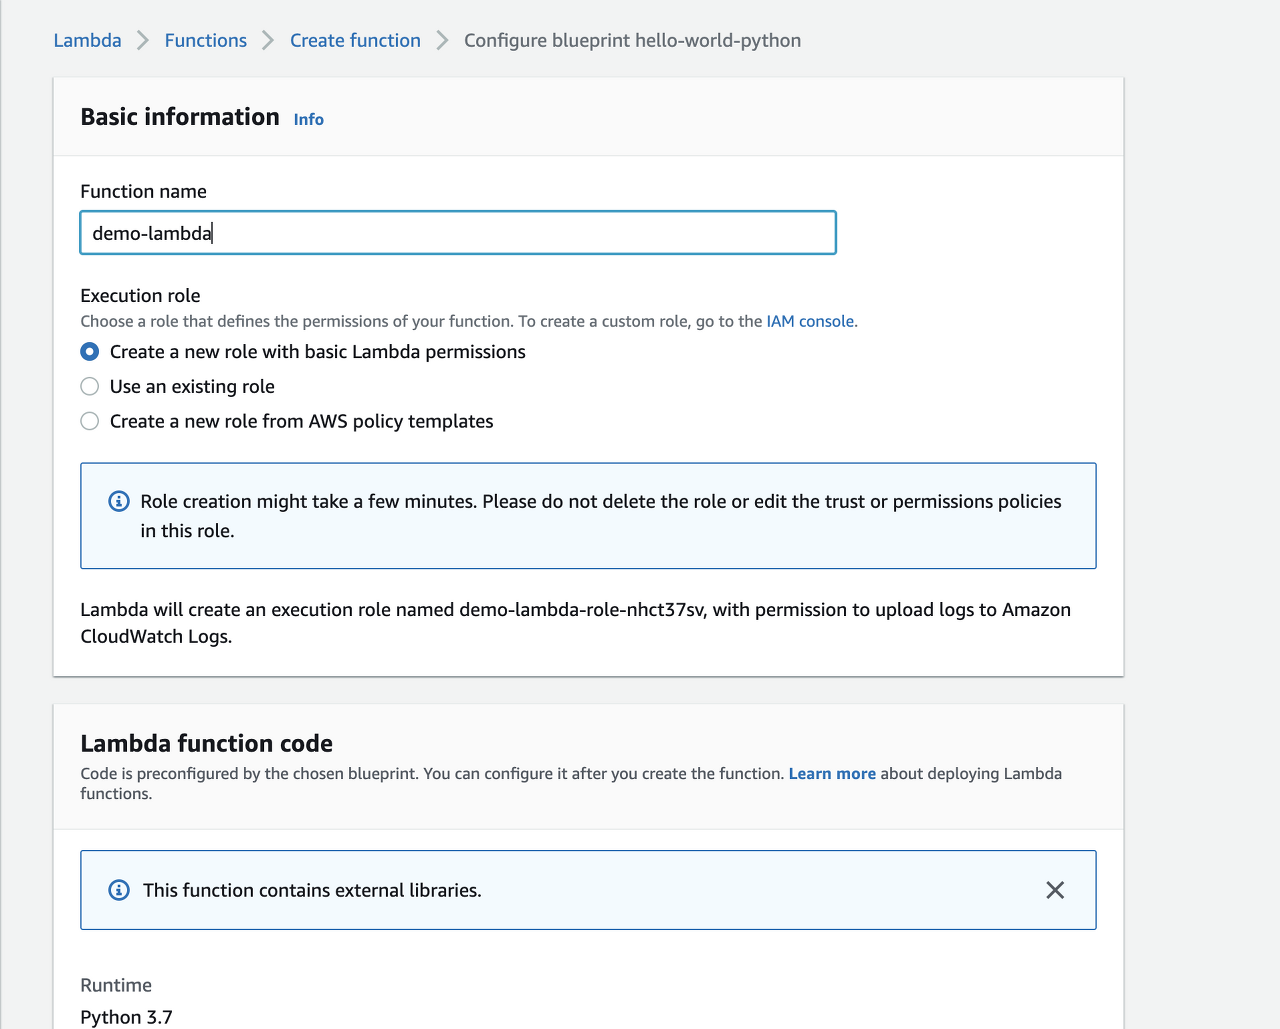The image size is (1280, 1029).
Task: Navigate to Functions breadcrumb link
Action: coord(205,40)
